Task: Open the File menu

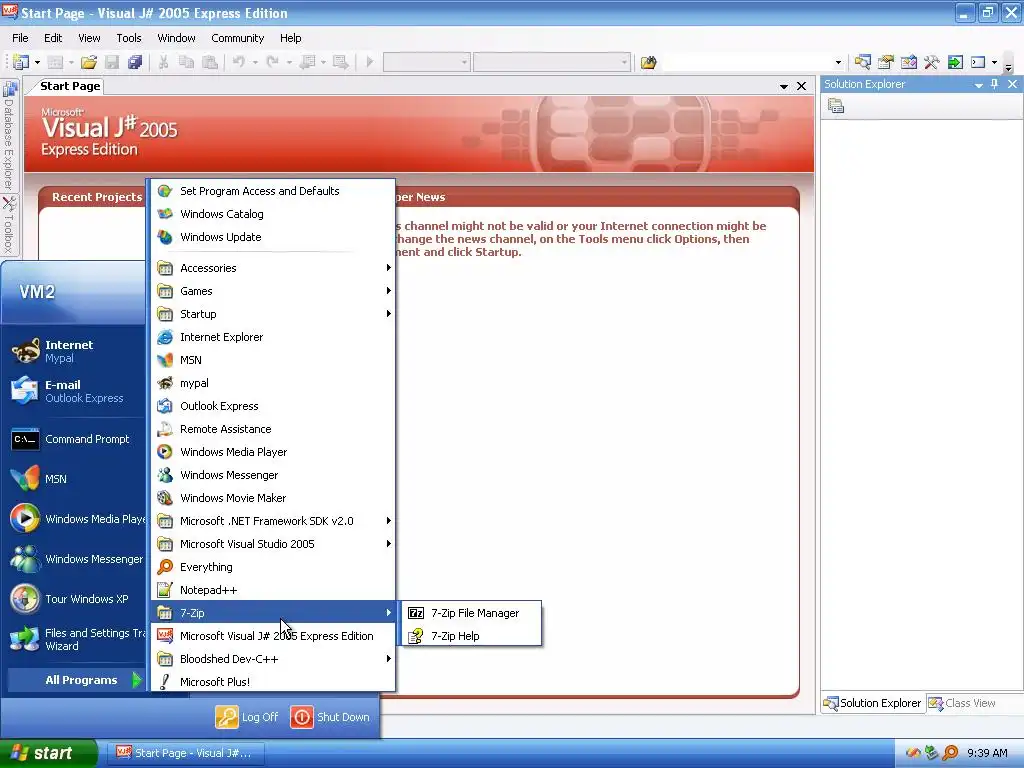Action: 20,38
